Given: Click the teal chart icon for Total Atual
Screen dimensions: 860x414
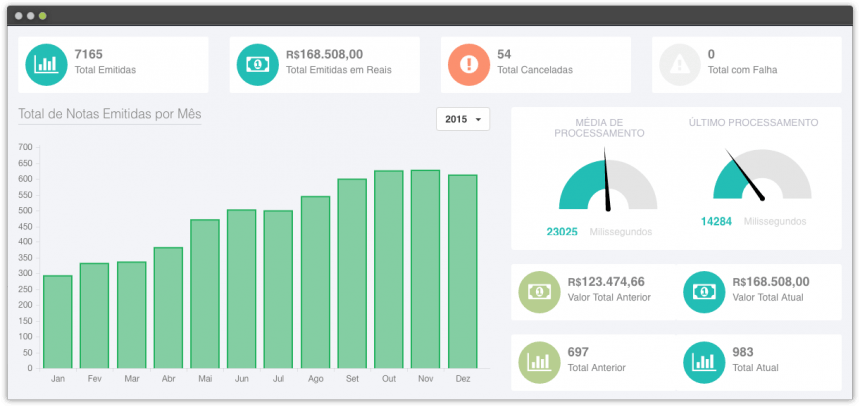Looking at the screenshot, I should tap(704, 362).
